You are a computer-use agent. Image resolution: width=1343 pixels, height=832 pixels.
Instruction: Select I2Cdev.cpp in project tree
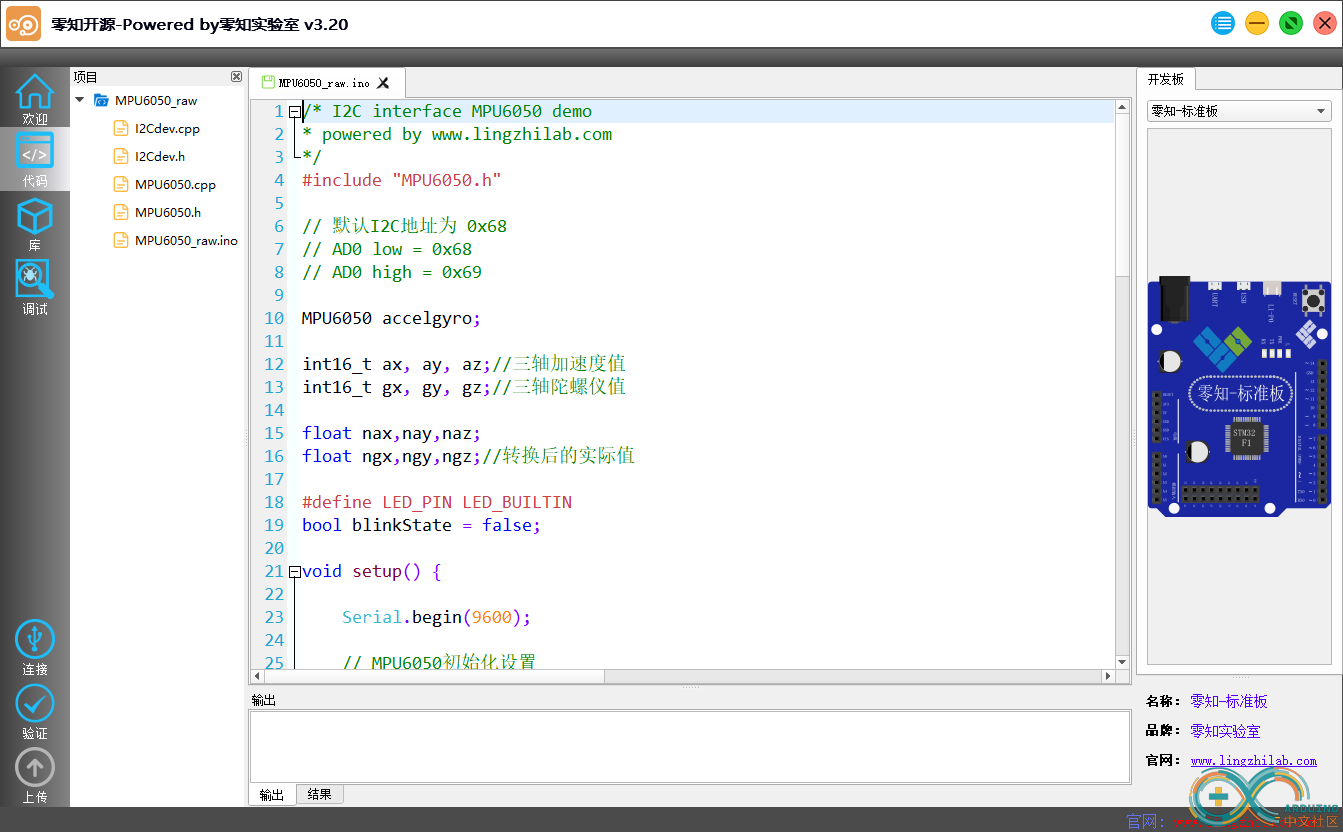click(x=167, y=128)
